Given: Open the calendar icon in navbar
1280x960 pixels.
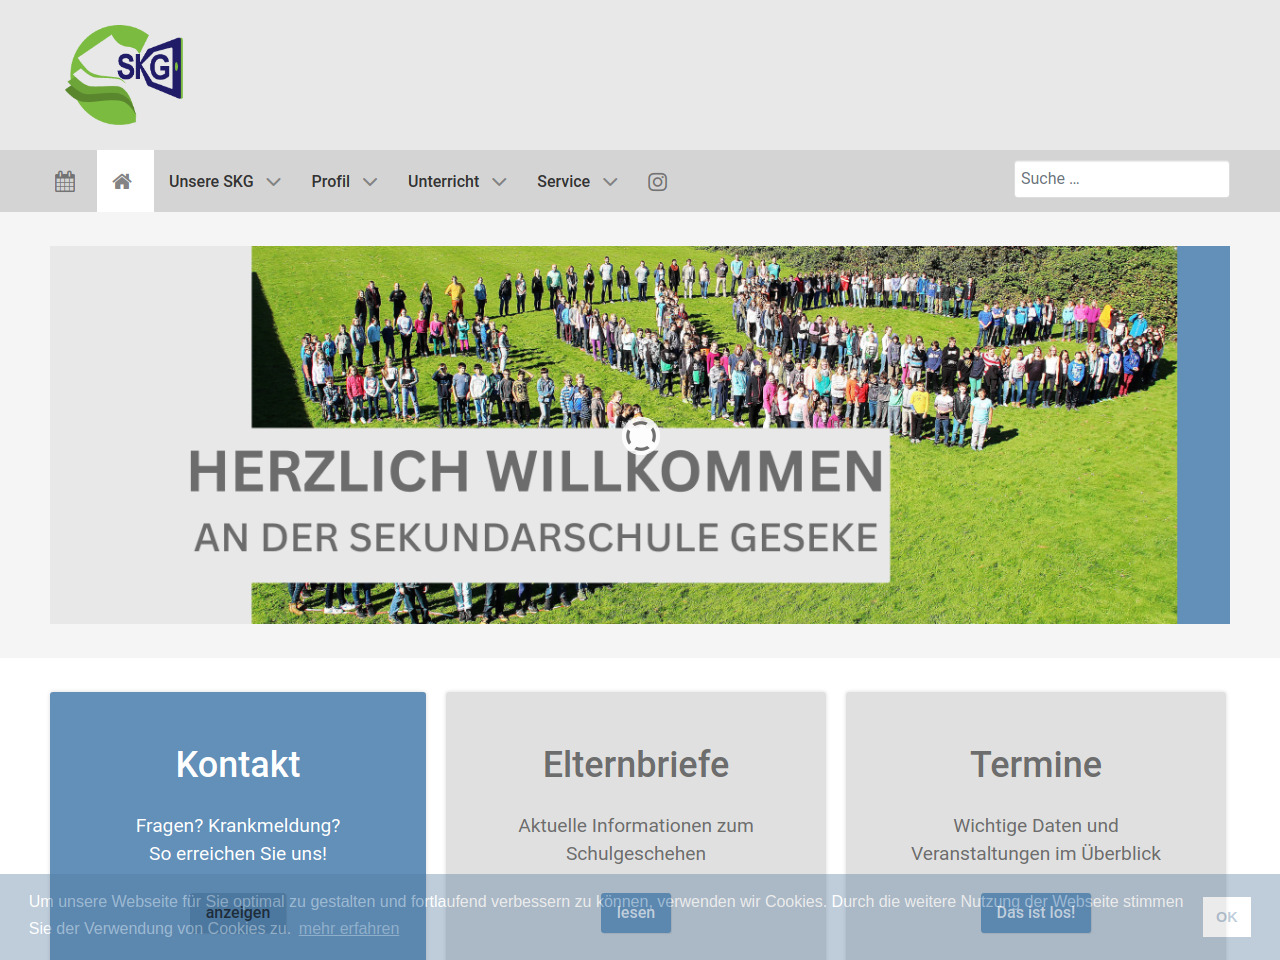Looking at the screenshot, I should (65, 181).
